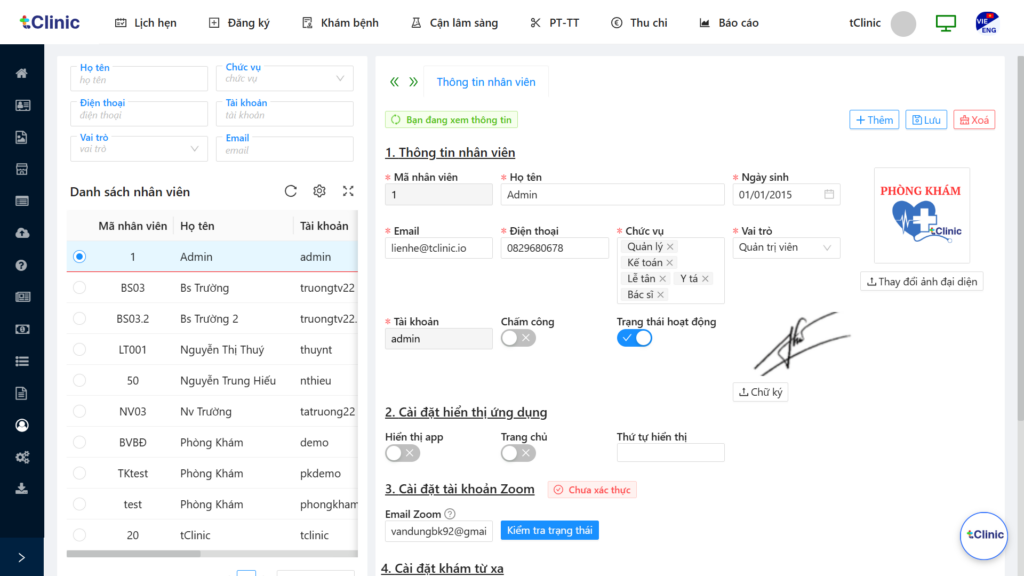Click the Lưu save button
Viewport: 1024px width, 576px height.
point(926,120)
